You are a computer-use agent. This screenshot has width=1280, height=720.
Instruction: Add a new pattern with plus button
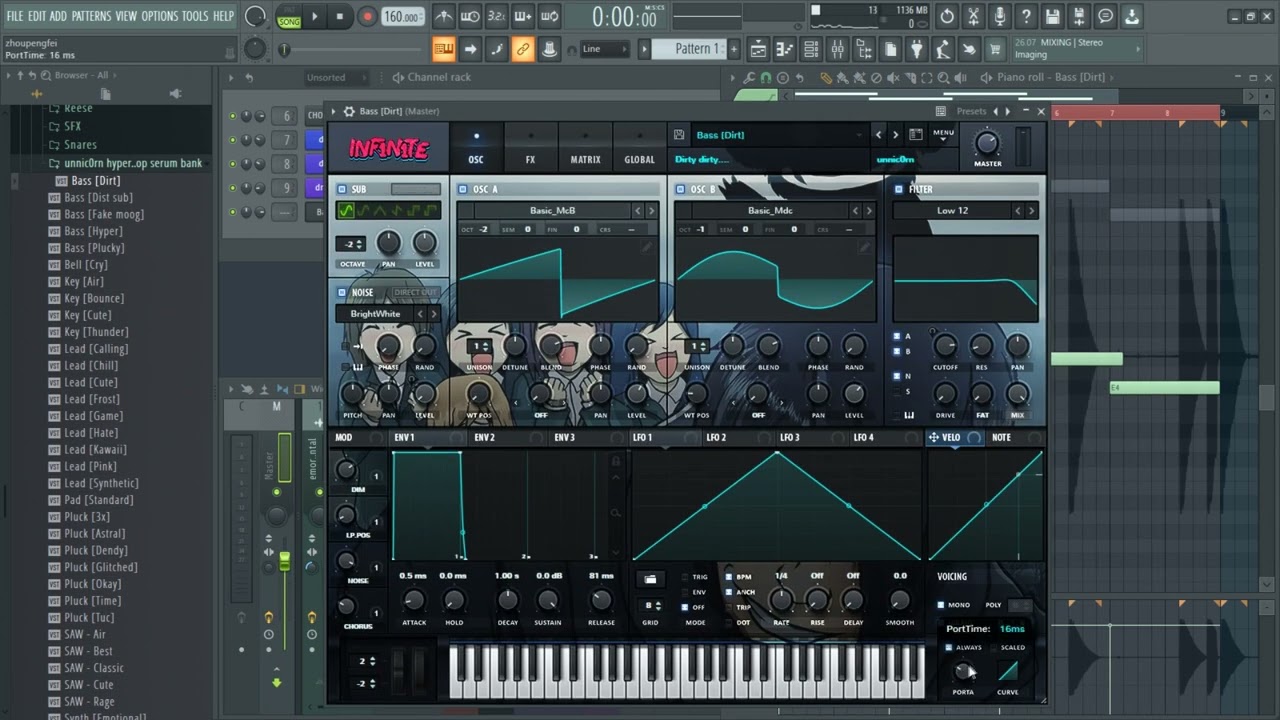733,49
